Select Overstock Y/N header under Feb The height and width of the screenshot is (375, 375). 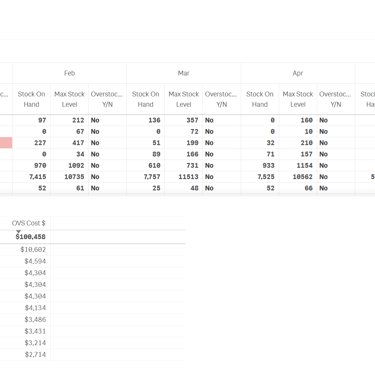click(x=107, y=99)
